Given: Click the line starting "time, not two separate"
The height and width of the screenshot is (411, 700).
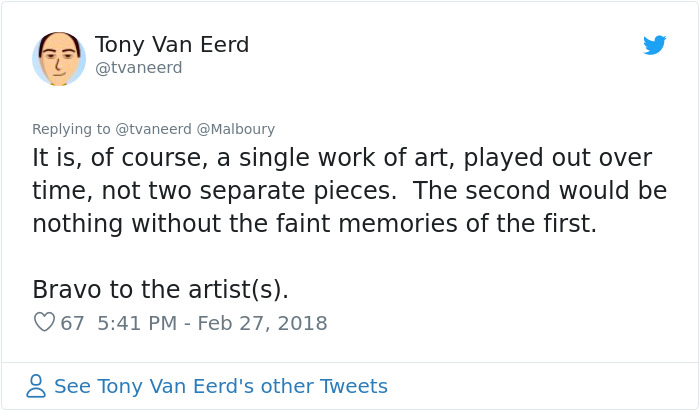Looking at the screenshot, I should coord(349,191).
